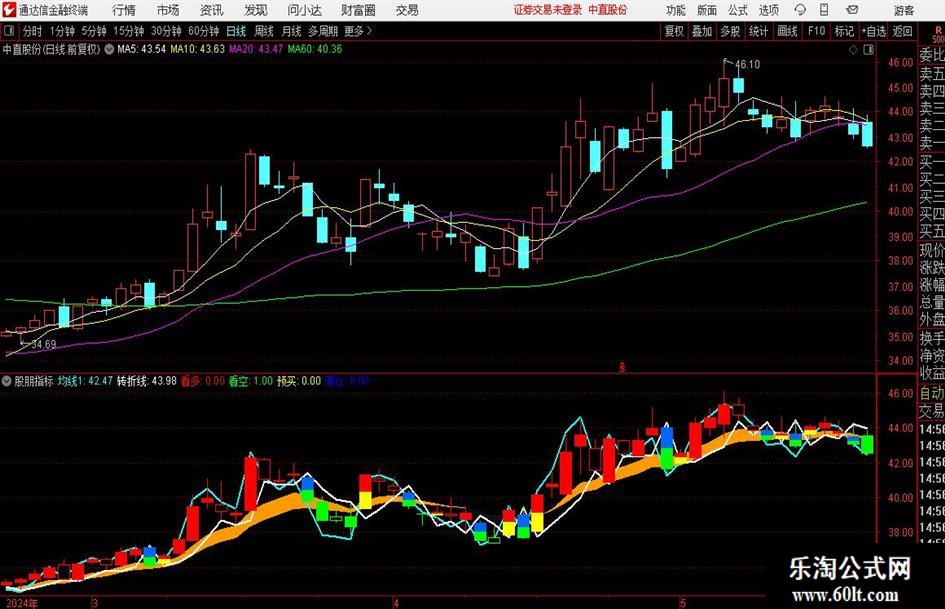The image size is (945, 609).
Task: Click the 股朋指标 indicator name
Action: click(x=34, y=381)
